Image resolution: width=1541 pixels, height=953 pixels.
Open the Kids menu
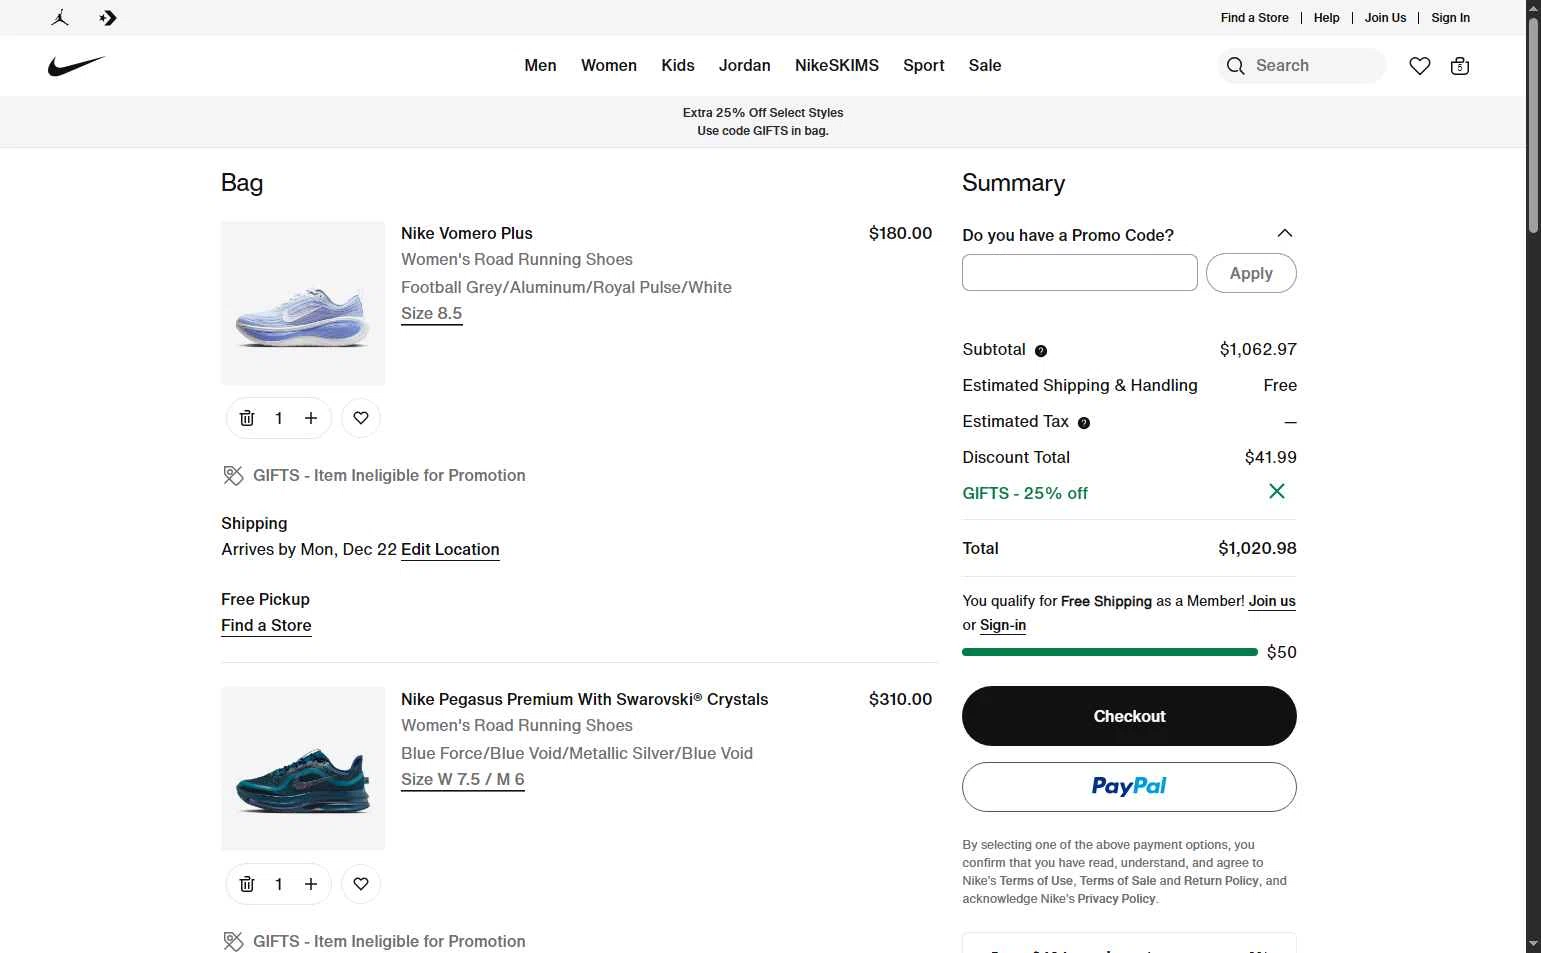tap(678, 65)
